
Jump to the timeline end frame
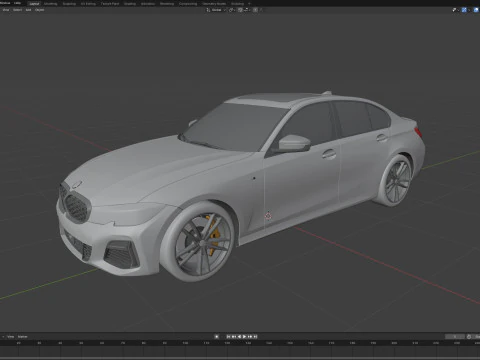click(x=255, y=337)
